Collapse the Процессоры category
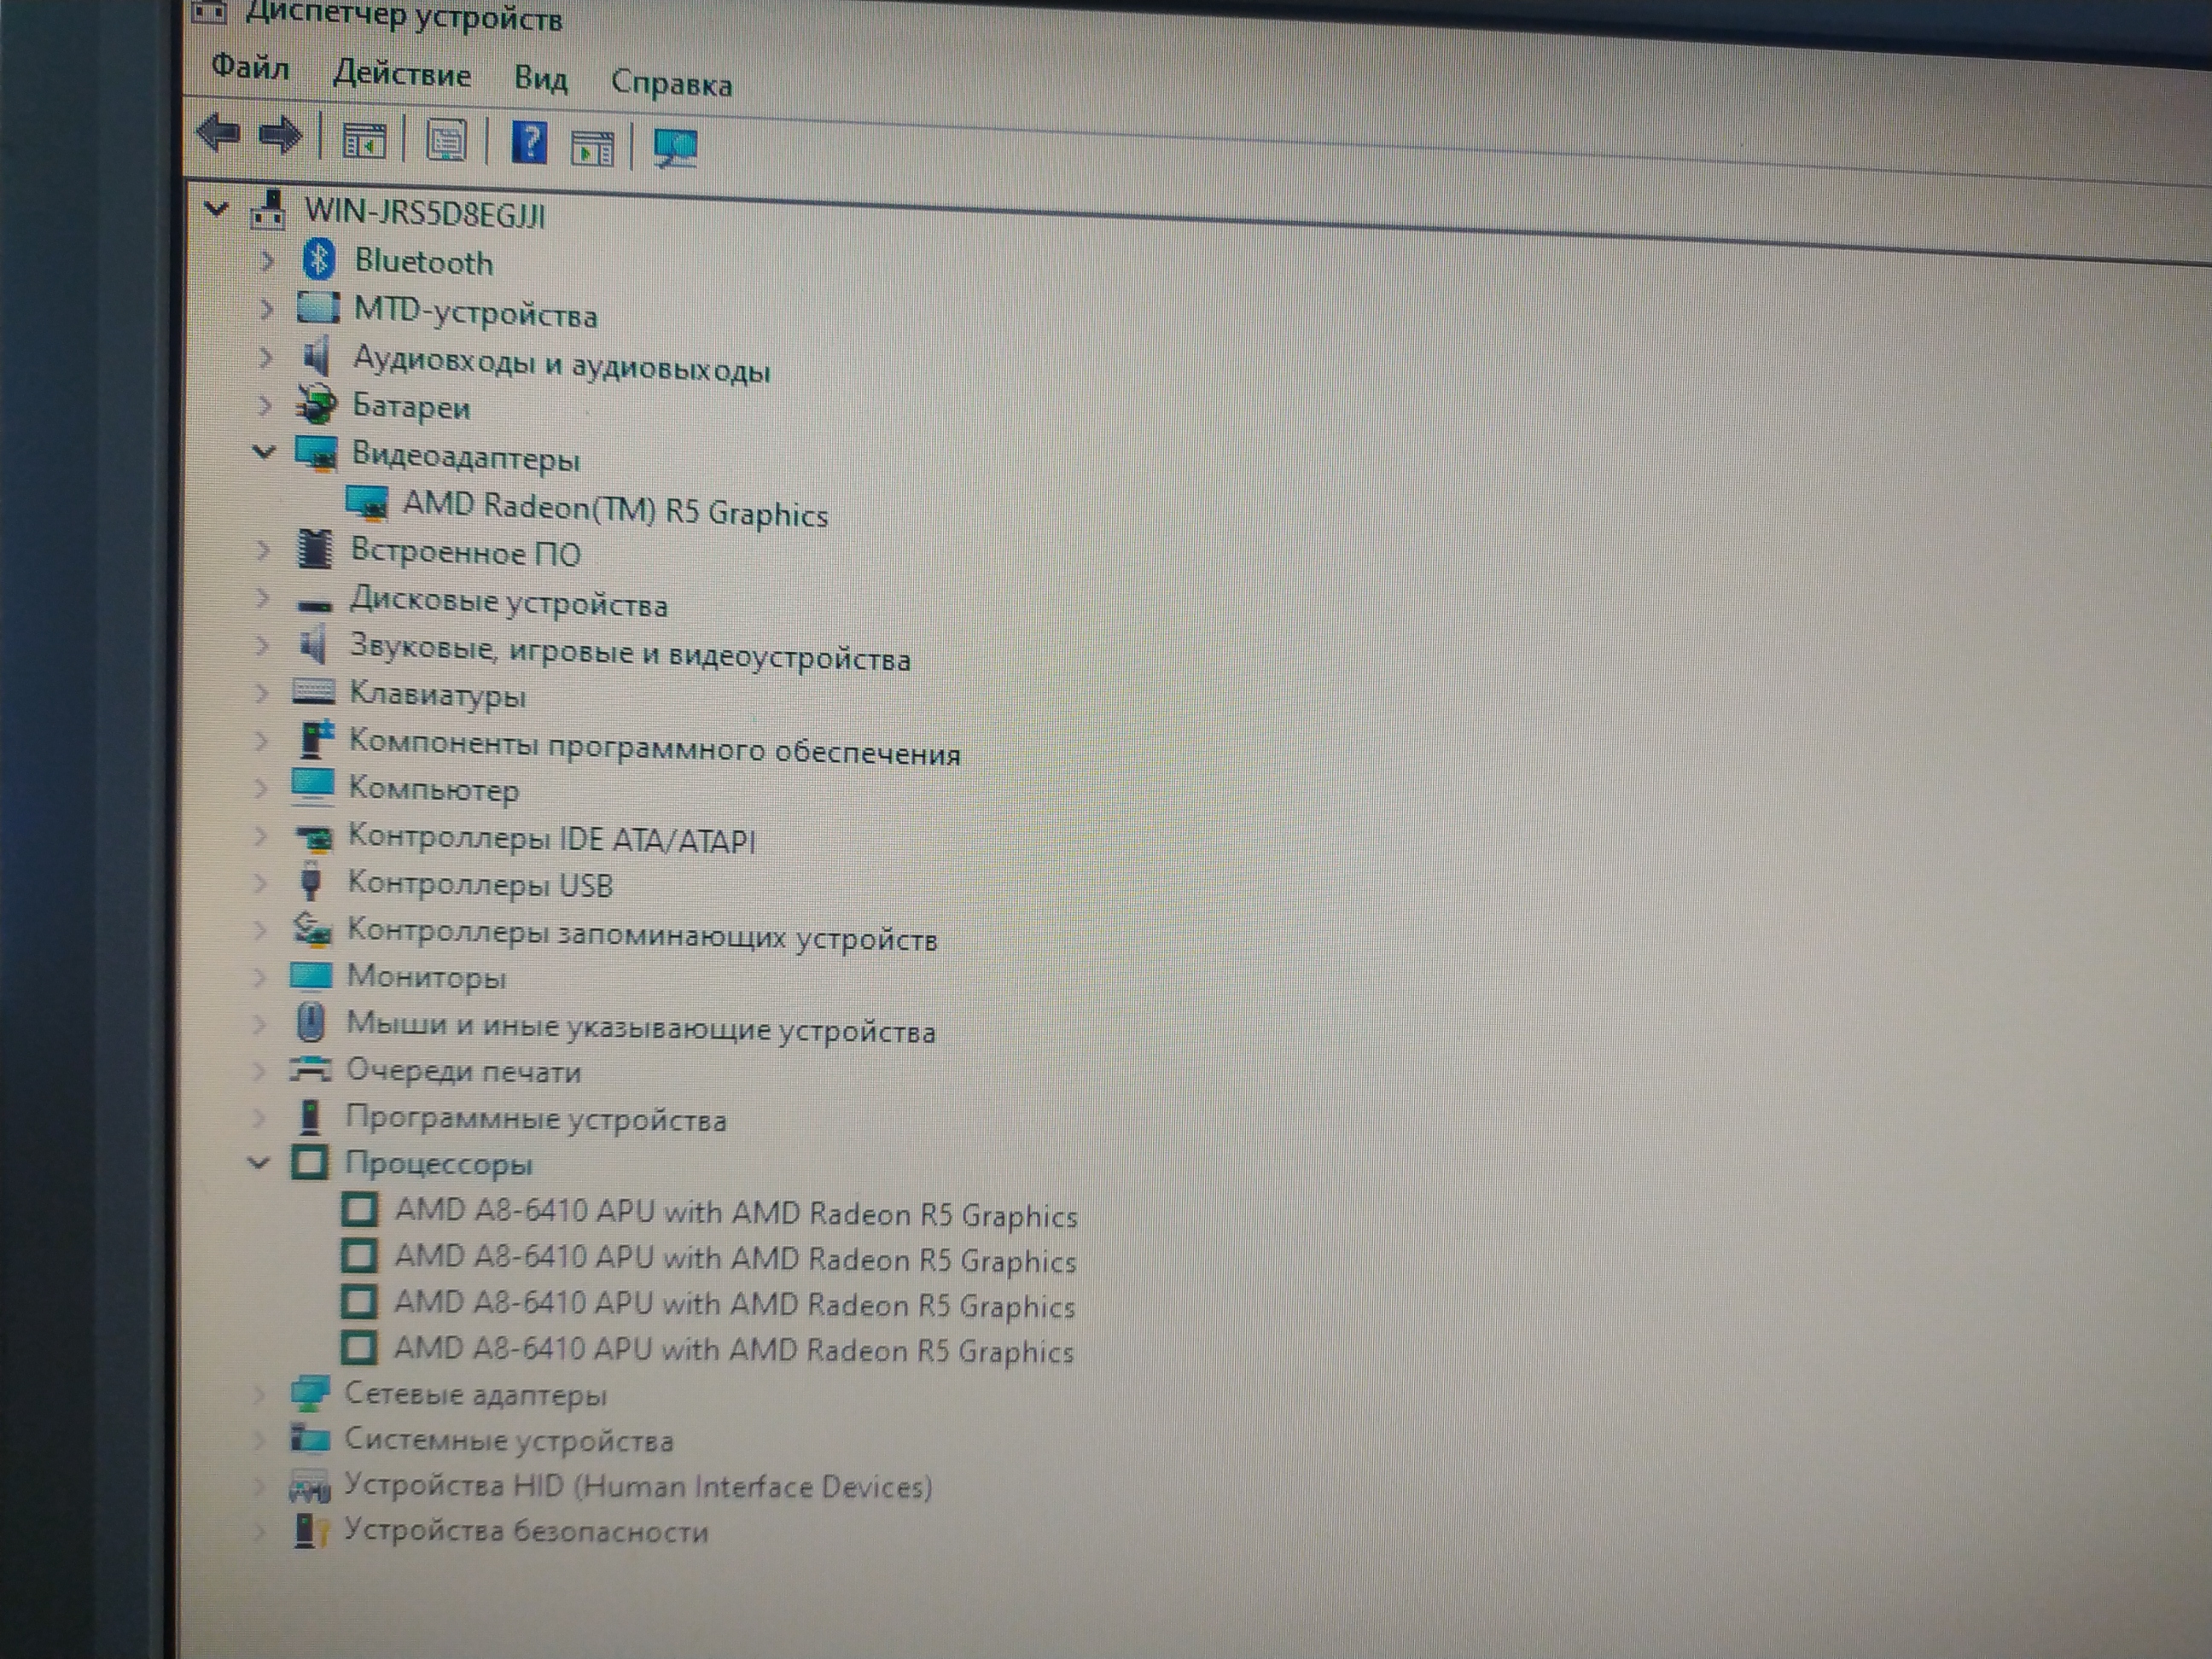 (x=258, y=1163)
